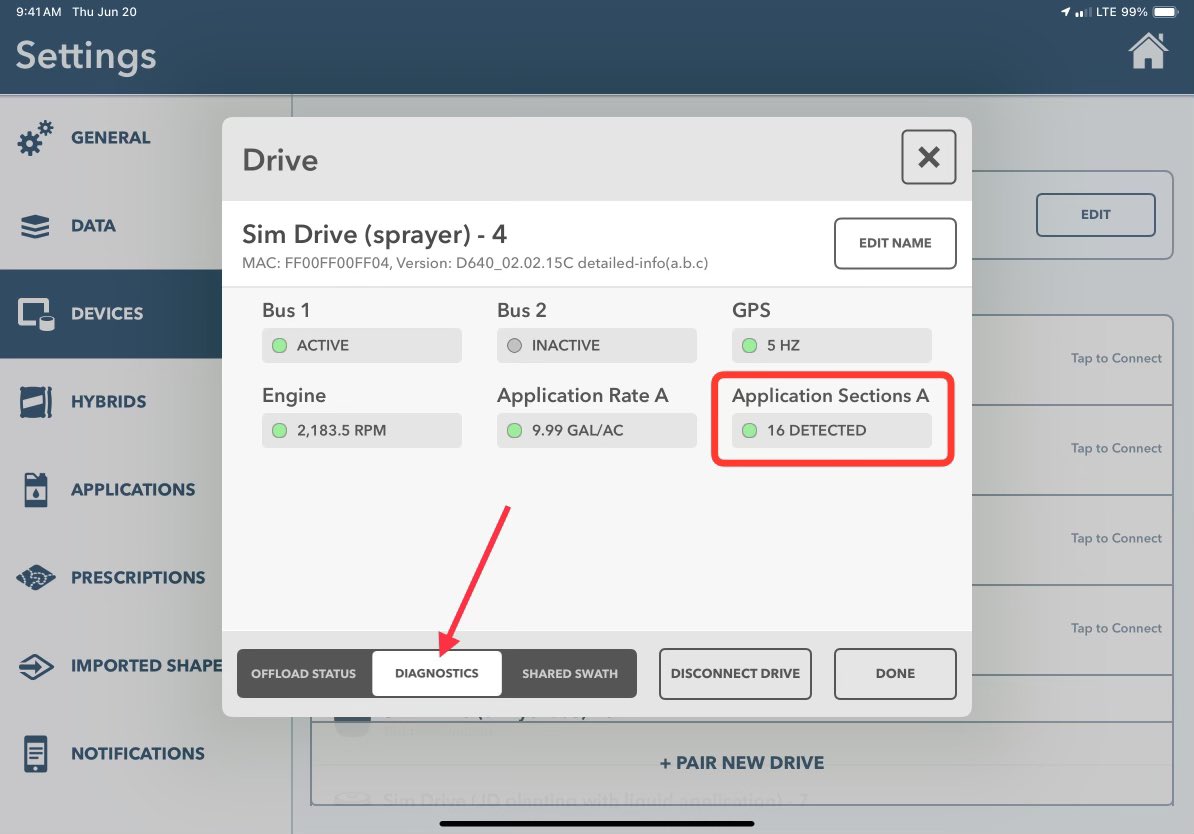This screenshot has height=834, width=1194.
Task: Open the Data menu label
Action: click(93, 226)
